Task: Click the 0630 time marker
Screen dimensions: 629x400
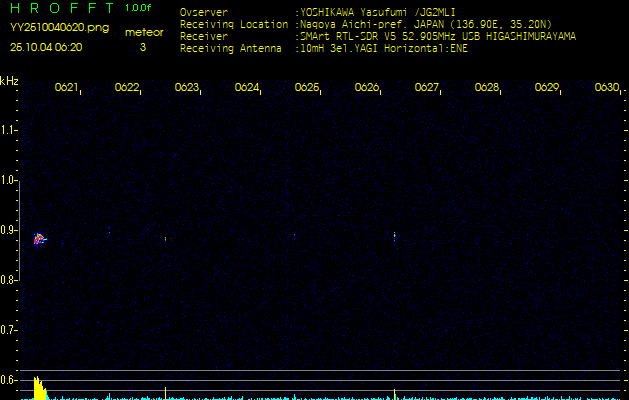Action: coord(607,87)
